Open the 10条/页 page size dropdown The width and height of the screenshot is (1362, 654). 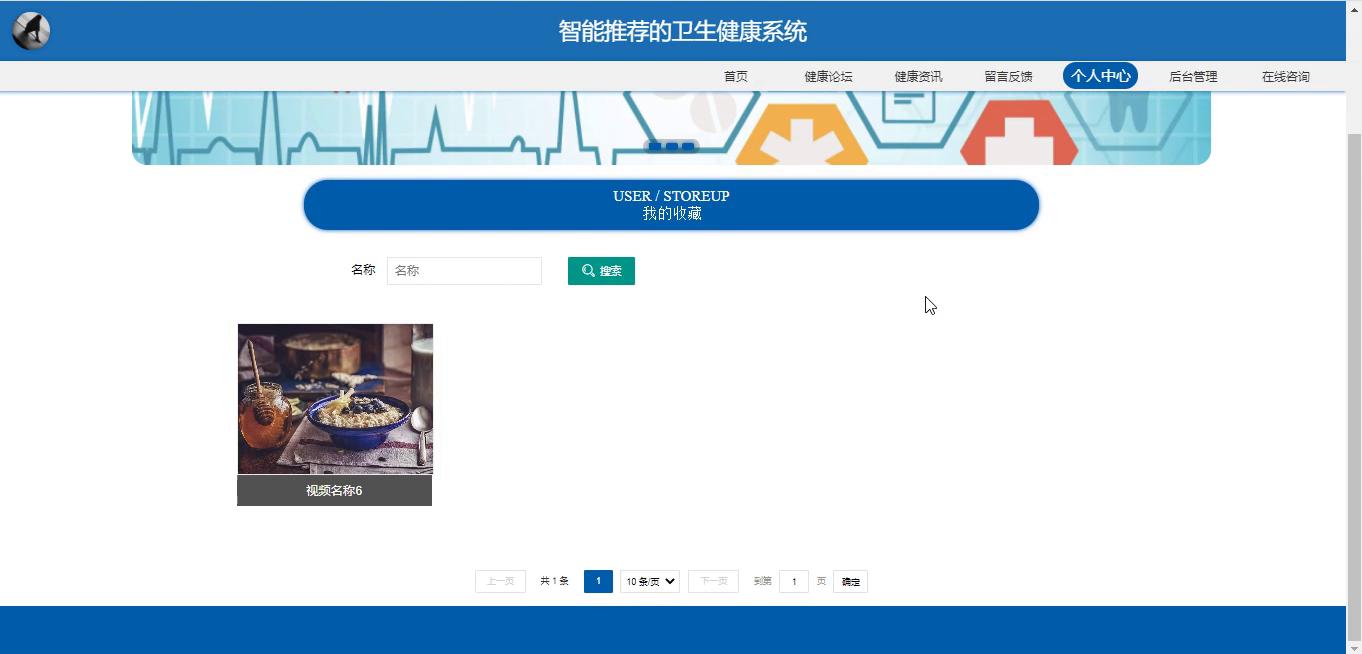point(649,581)
